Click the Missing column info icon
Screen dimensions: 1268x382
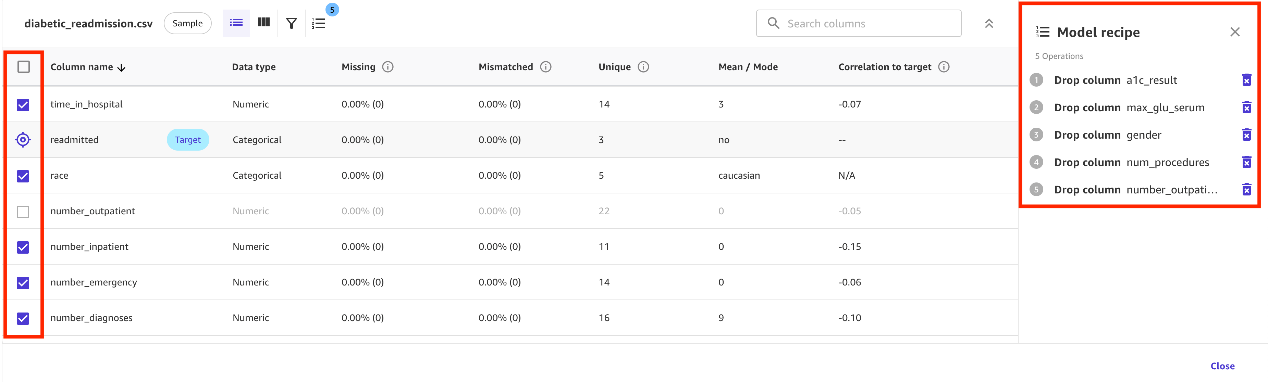tap(387, 67)
